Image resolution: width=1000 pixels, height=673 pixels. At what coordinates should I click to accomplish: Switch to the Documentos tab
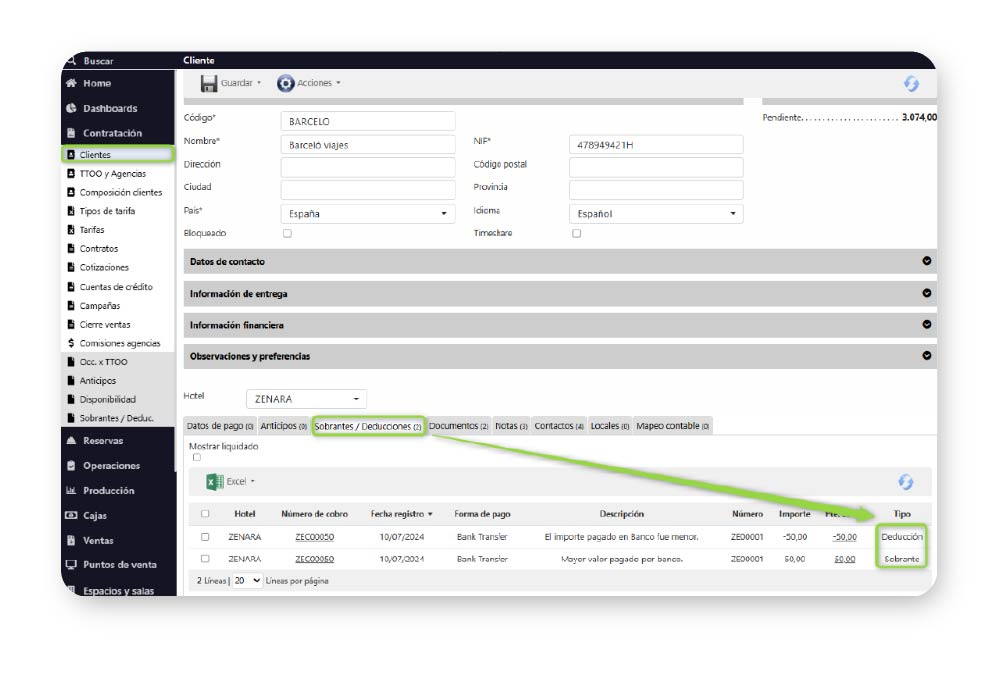tap(458, 426)
